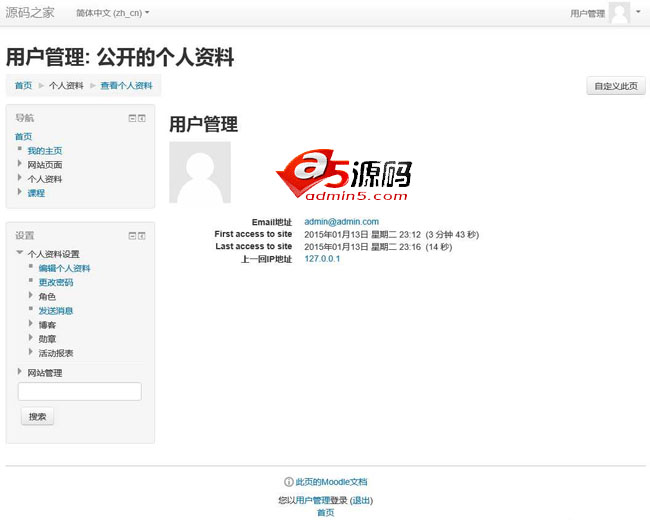Open 课程 link in the navigation tree

tap(36, 193)
